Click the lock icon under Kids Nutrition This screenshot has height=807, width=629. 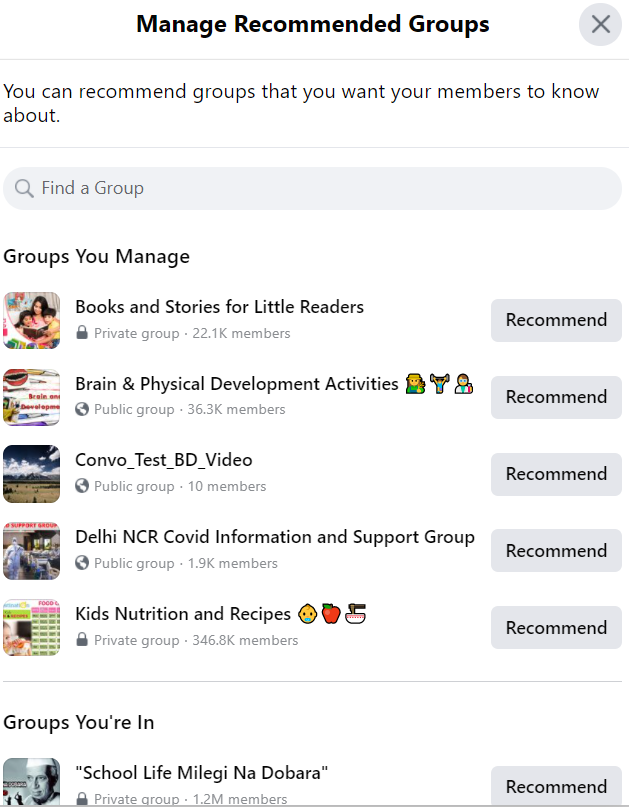point(82,641)
